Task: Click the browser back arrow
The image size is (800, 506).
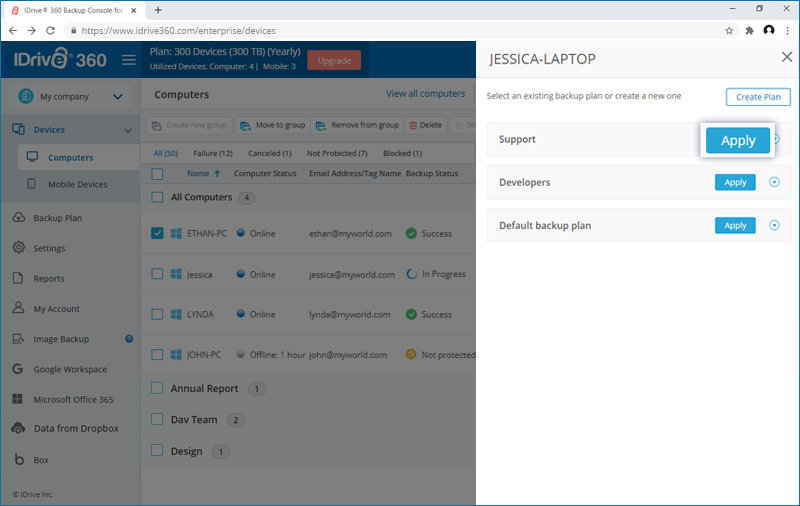Action: (13, 31)
